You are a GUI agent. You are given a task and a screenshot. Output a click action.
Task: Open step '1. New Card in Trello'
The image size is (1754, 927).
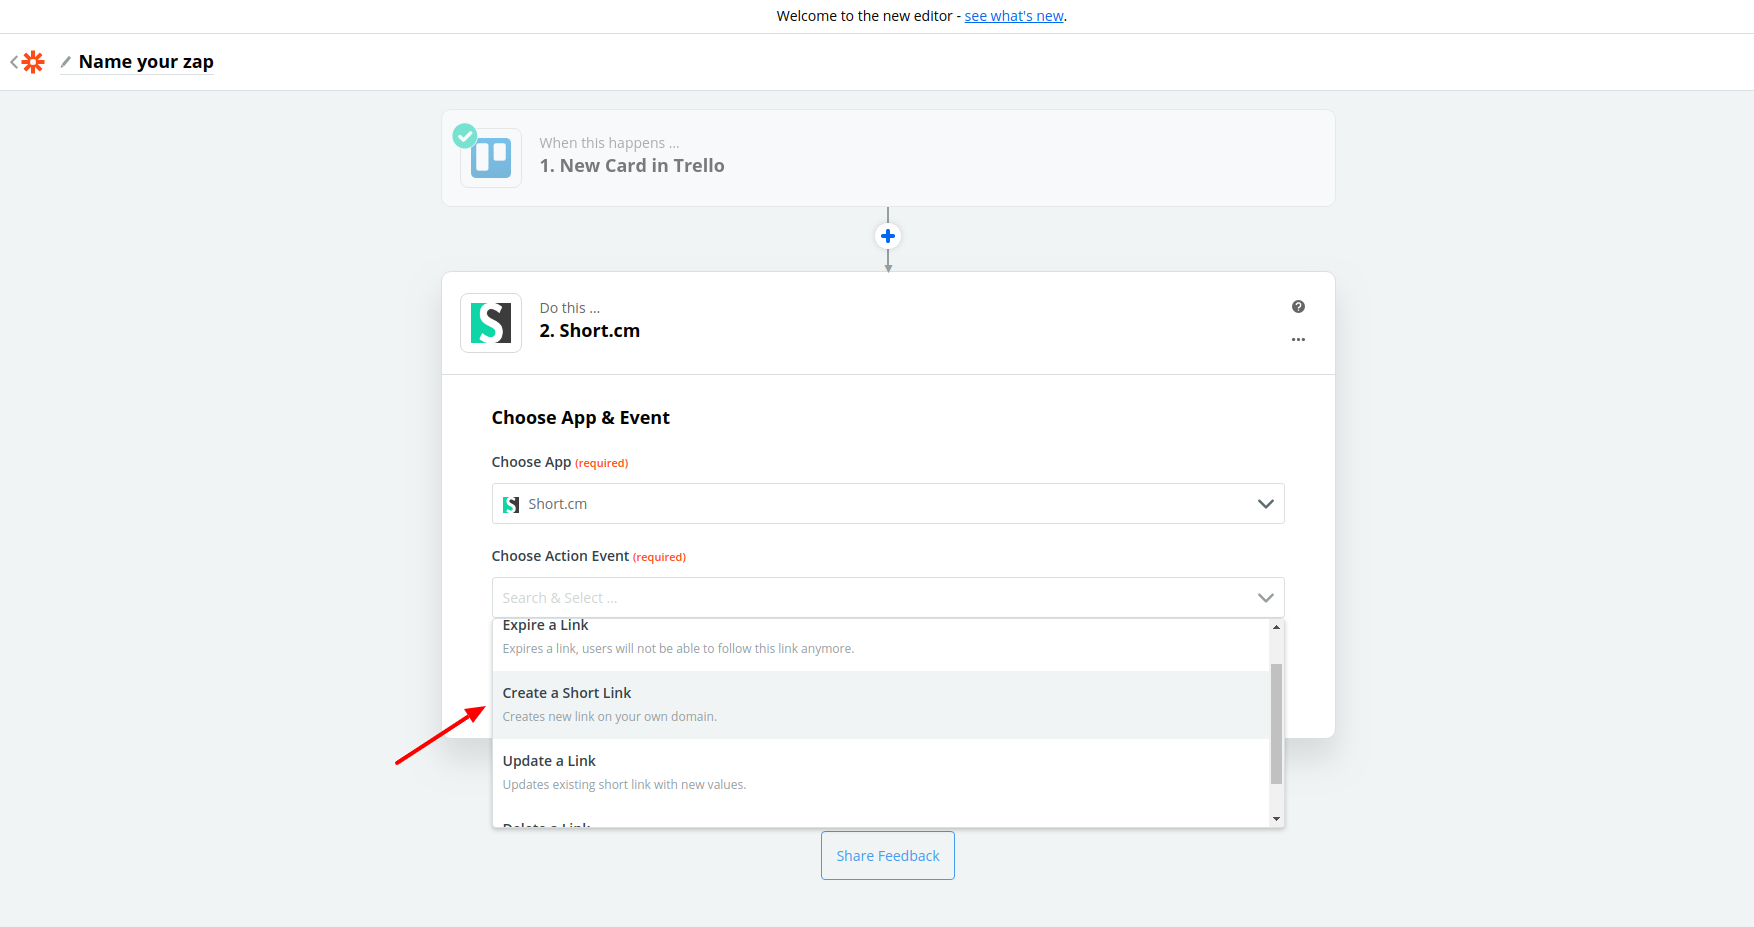coord(888,158)
